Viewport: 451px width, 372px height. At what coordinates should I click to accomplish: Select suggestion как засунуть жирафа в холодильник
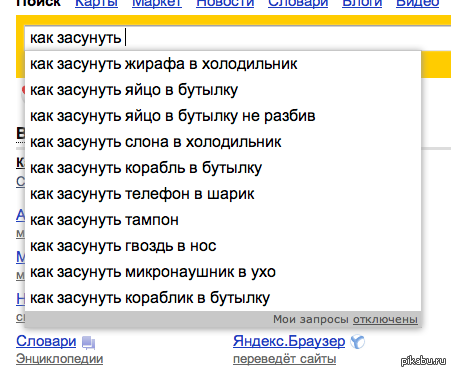[223, 64]
